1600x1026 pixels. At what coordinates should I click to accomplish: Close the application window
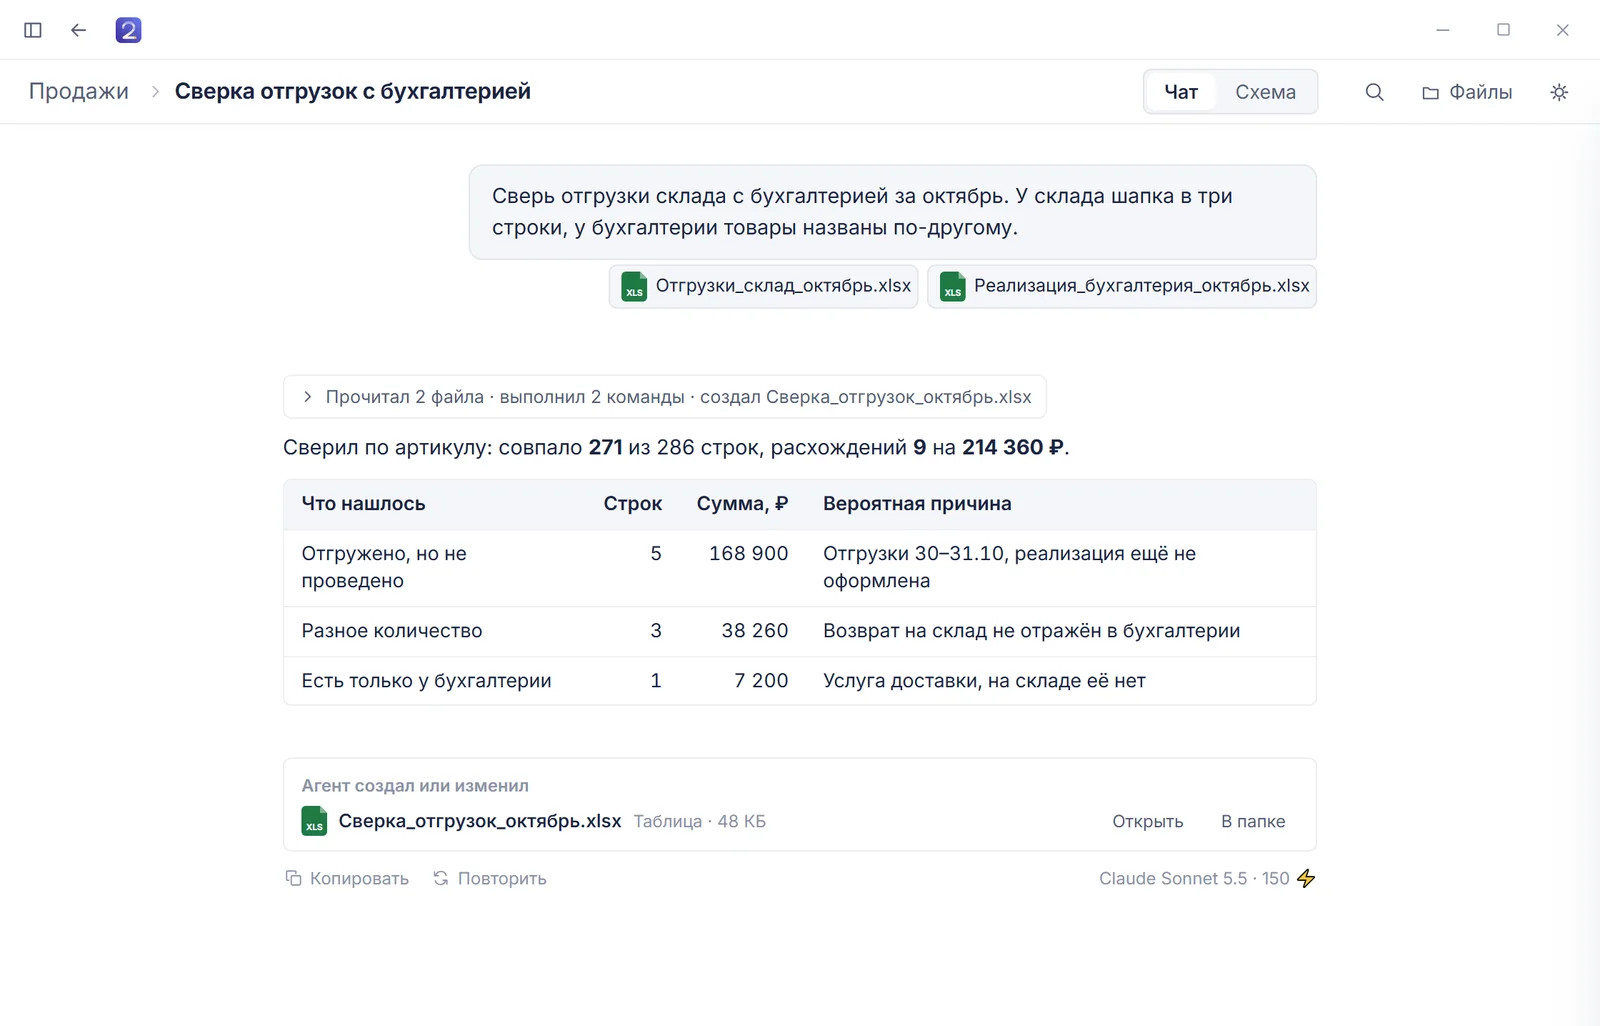click(1563, 30)
